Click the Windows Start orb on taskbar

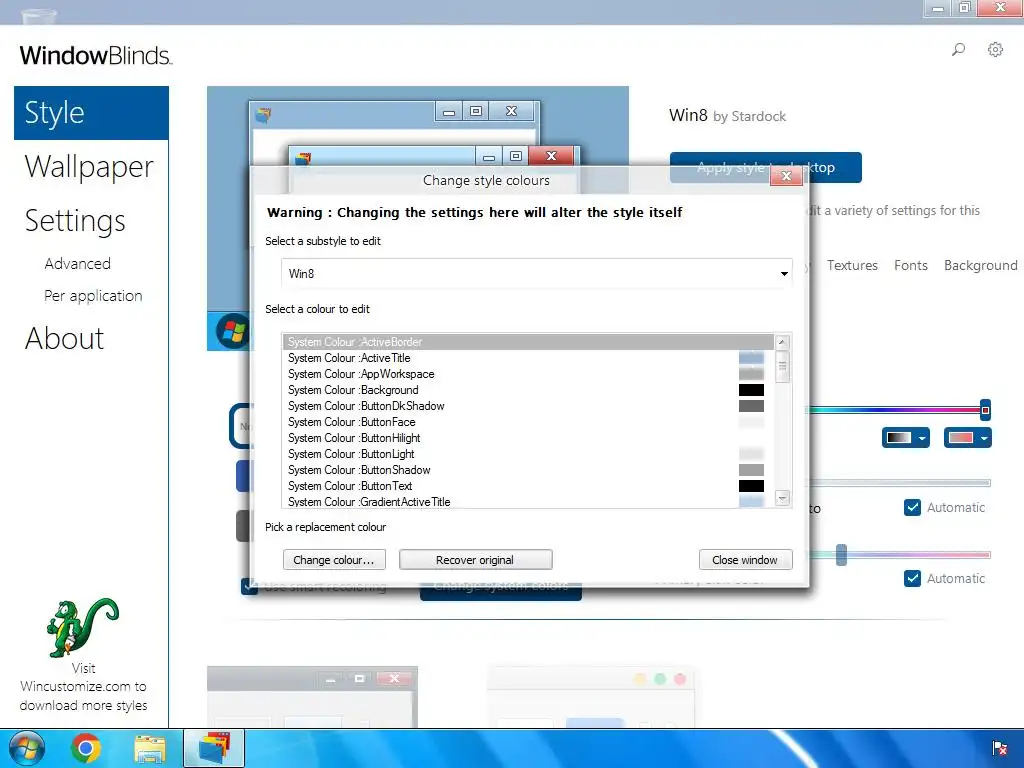25,748
